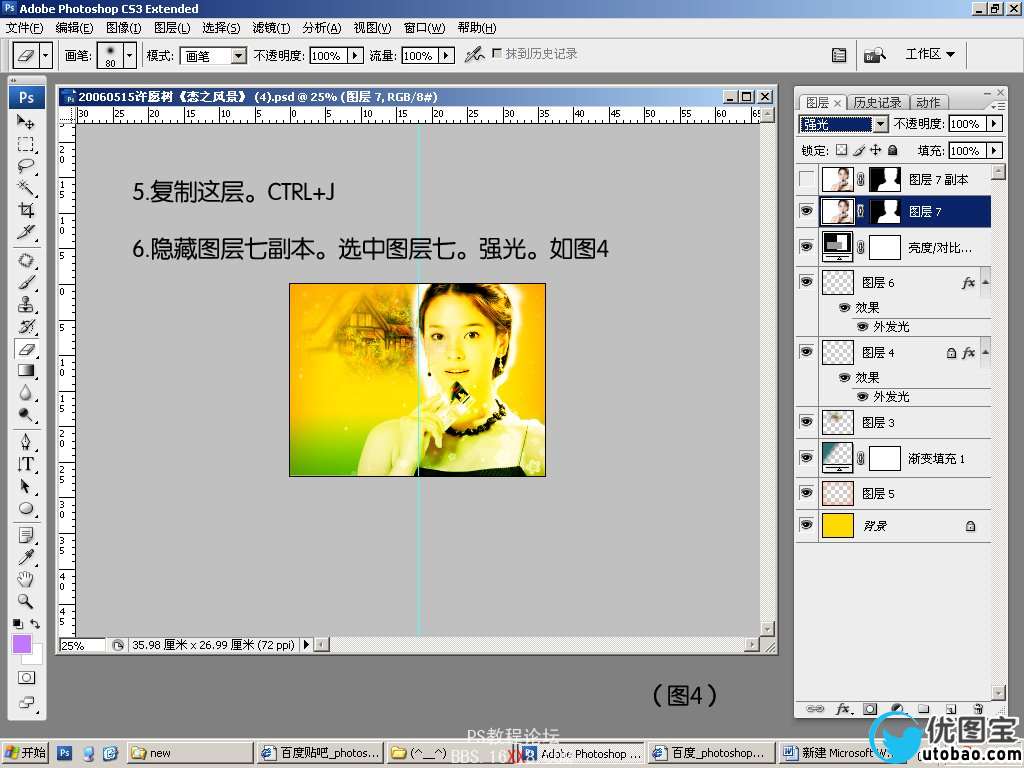This screenshot has height=768, width=1024.
Task: Hide layer 图层 4
Action: (x=807, y=351)
